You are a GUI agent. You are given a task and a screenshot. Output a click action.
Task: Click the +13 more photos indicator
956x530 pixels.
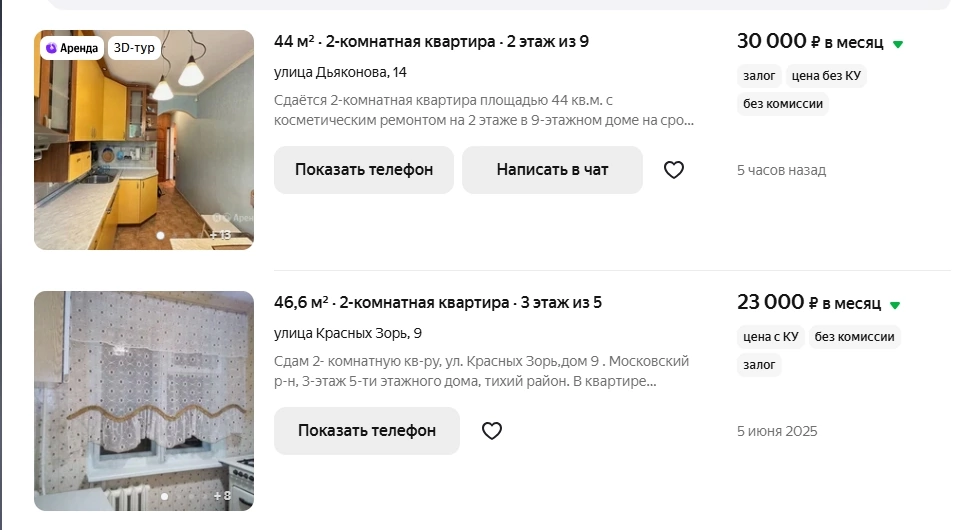pos(221,235)
